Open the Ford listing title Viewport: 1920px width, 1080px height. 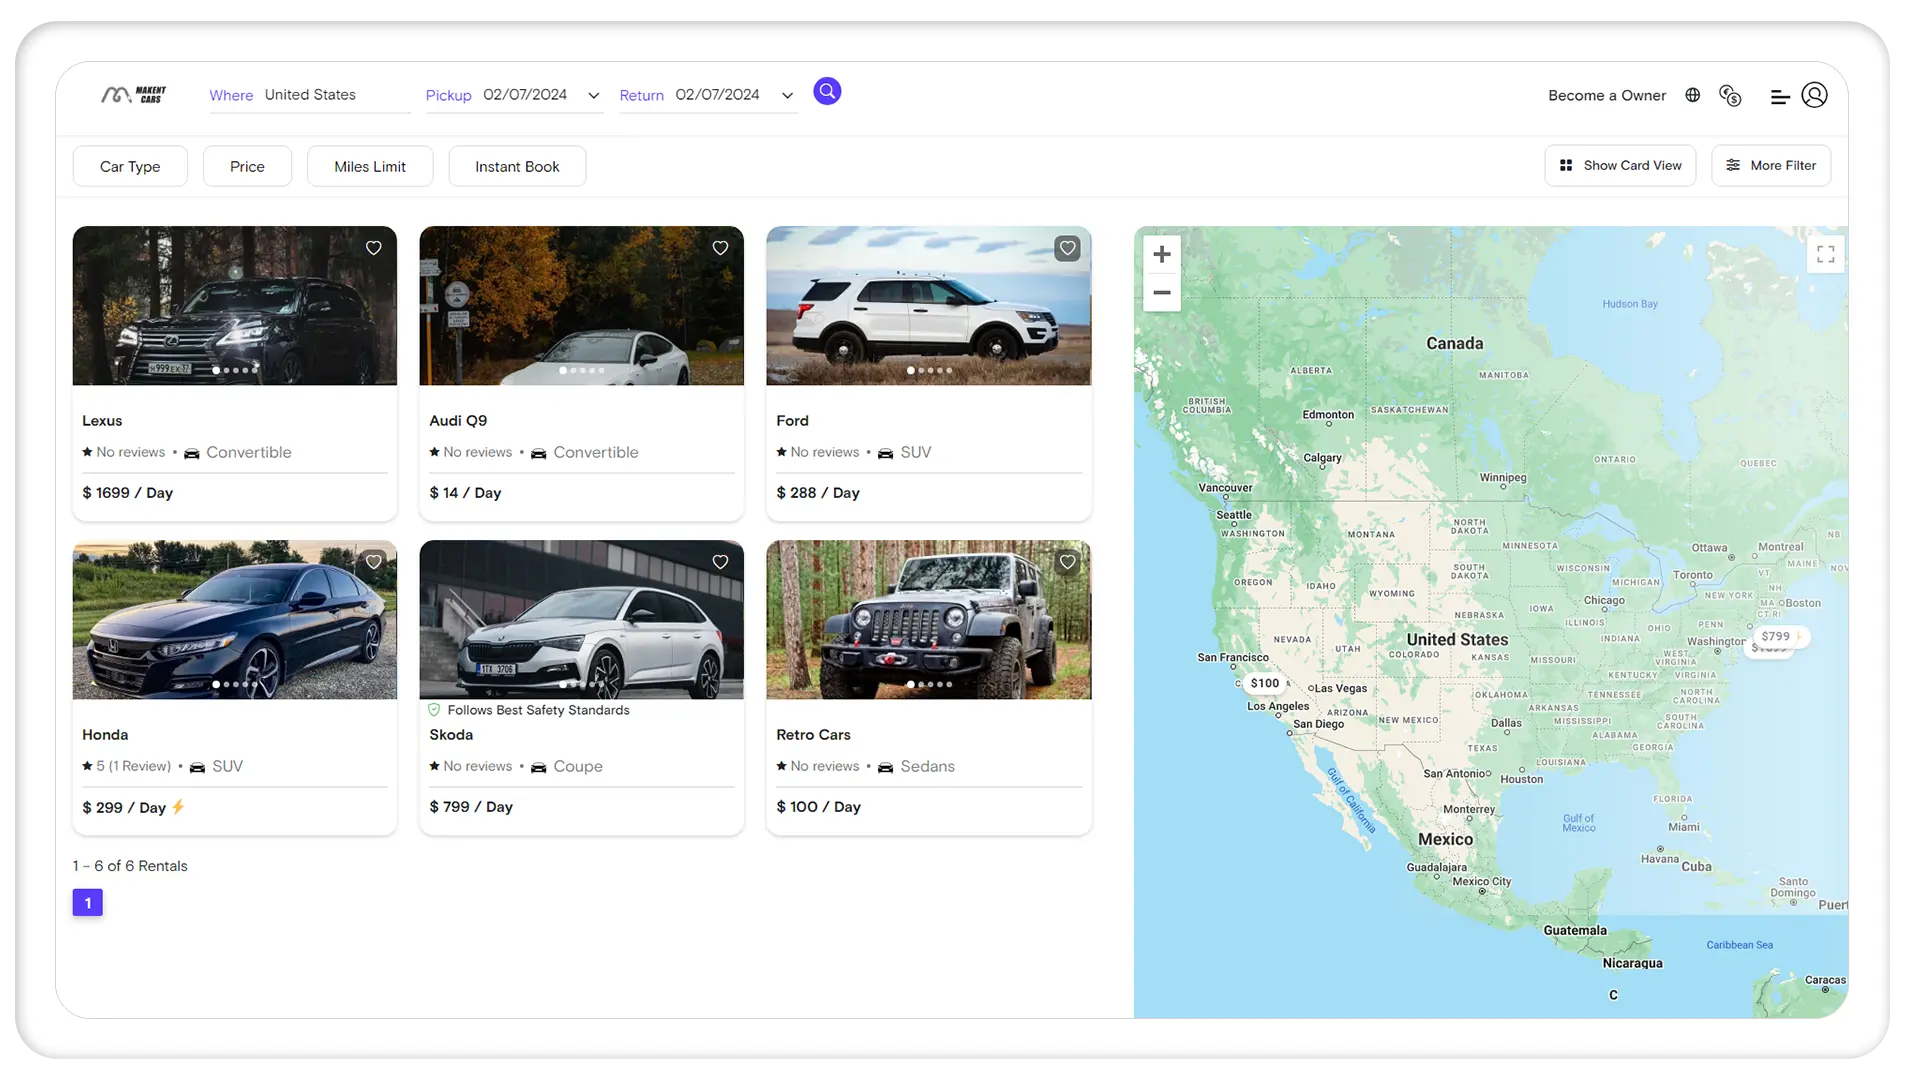792,421
